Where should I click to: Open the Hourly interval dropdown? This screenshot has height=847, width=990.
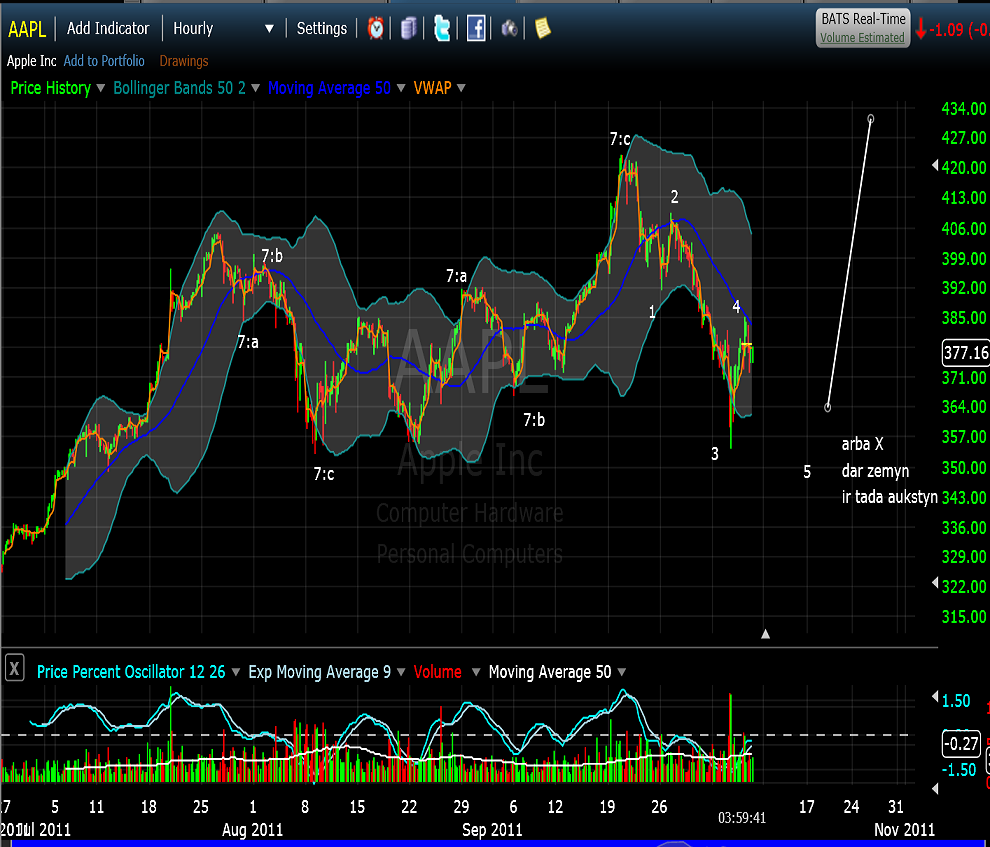pyautogui.click(x=224, y=28)
